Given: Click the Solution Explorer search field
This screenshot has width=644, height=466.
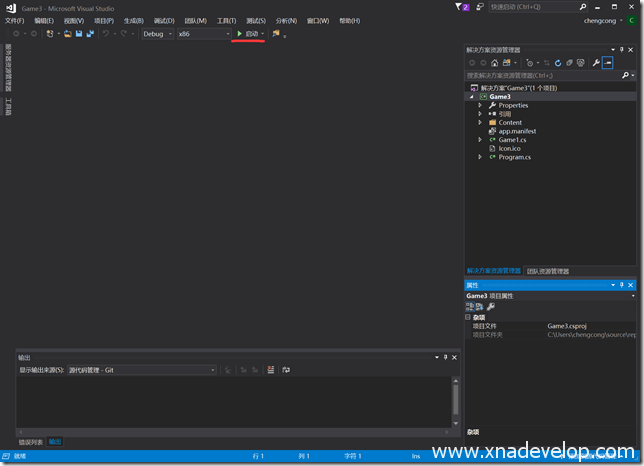Looking at the screenshot, I should [x=545, y=75].
